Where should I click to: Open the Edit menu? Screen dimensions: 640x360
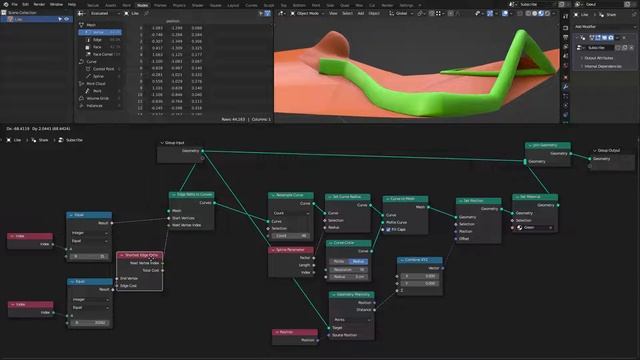[x=25, y=4]
